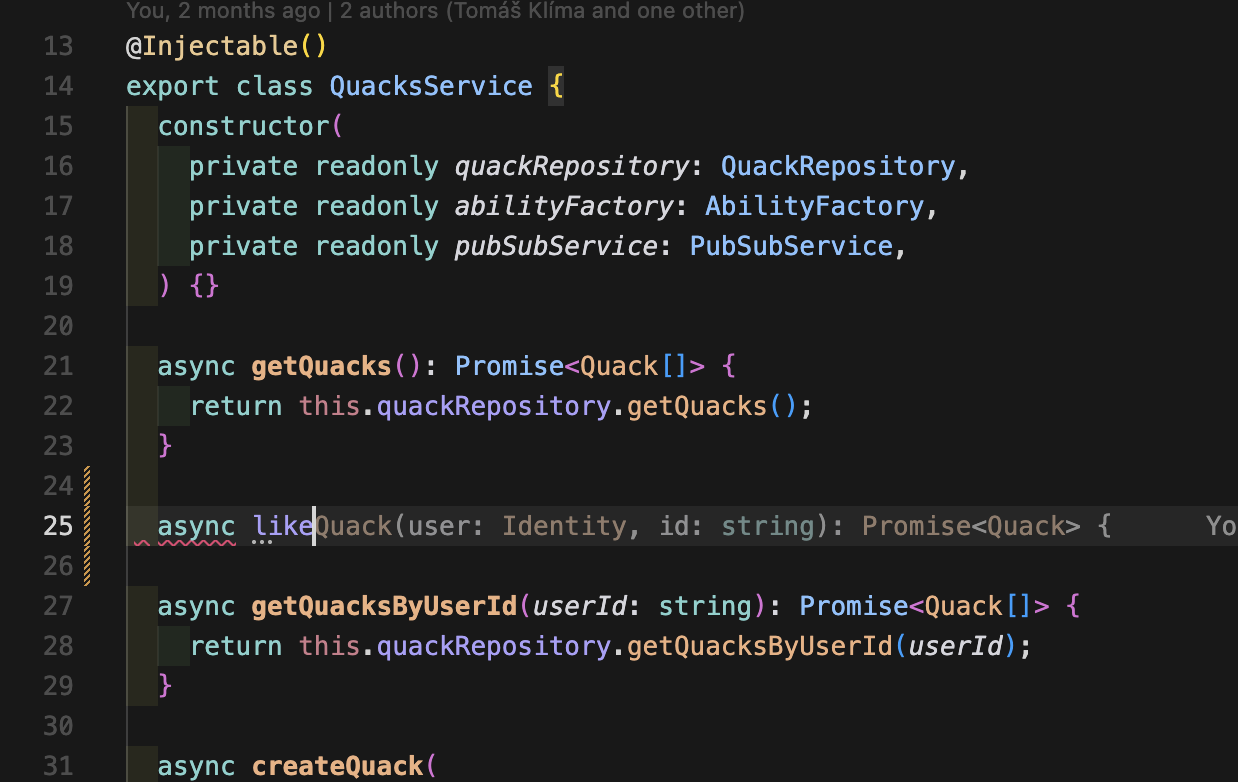
Task: Click the PubSubService type annotation
Action: click(x=790, y=246)
